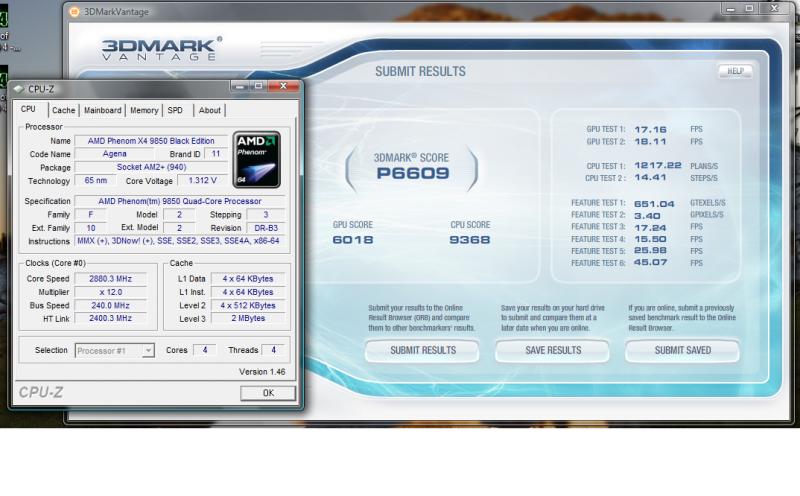
Task: Switch to the Mainboard tab in CPU-Z
Action: click(x=103, y=110)
